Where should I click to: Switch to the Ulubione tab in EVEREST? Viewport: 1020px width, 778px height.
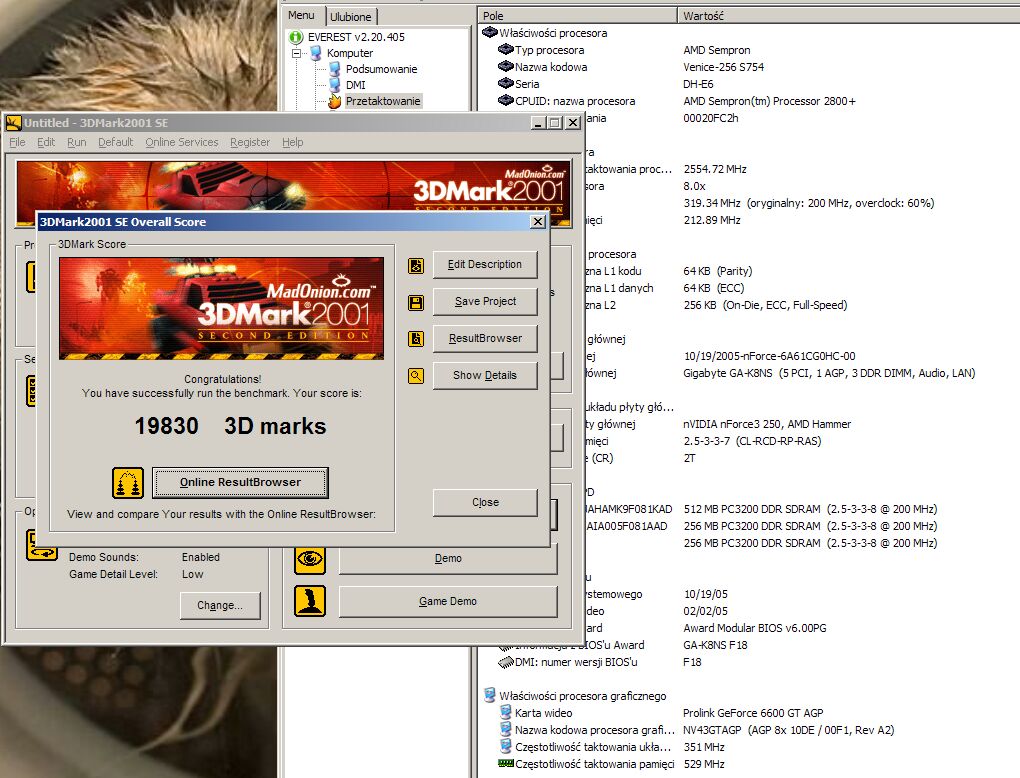pos(350,17)
